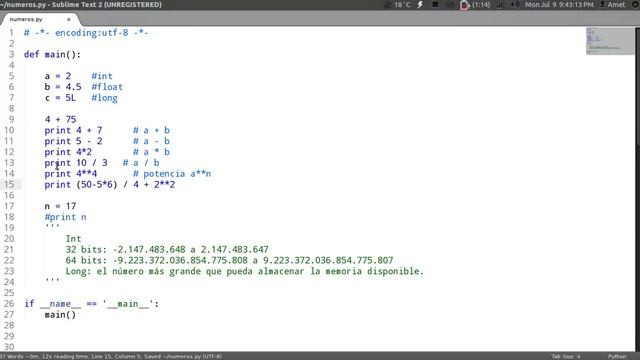Click line number 15 in the gutter
640x360 pixels.
(9, 184)
